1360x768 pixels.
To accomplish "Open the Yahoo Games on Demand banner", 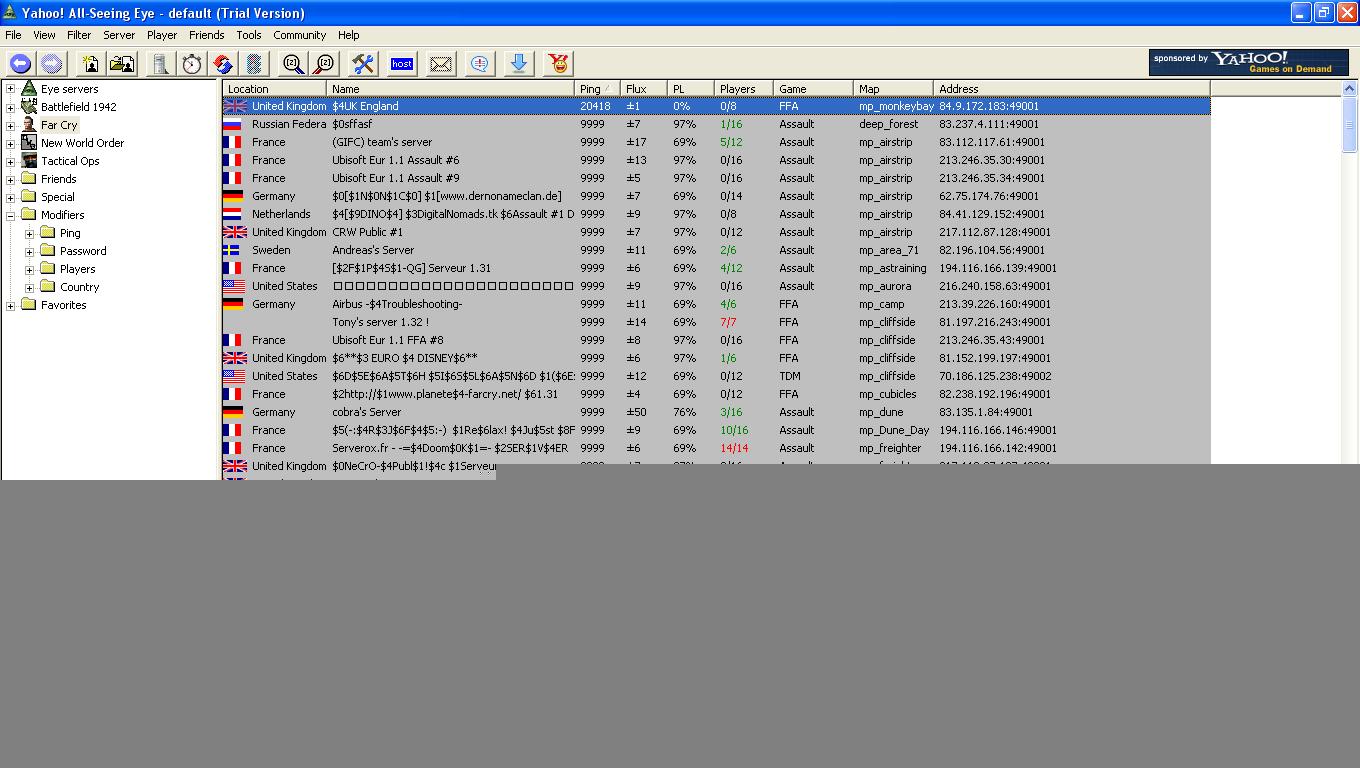I will click(1248, 63).
